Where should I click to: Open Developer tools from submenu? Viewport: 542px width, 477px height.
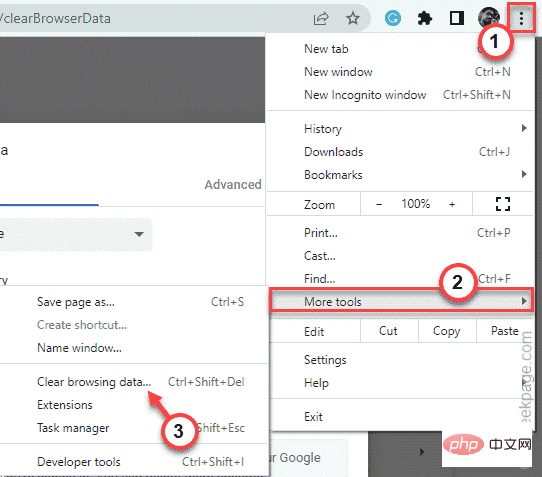[134, 462]
